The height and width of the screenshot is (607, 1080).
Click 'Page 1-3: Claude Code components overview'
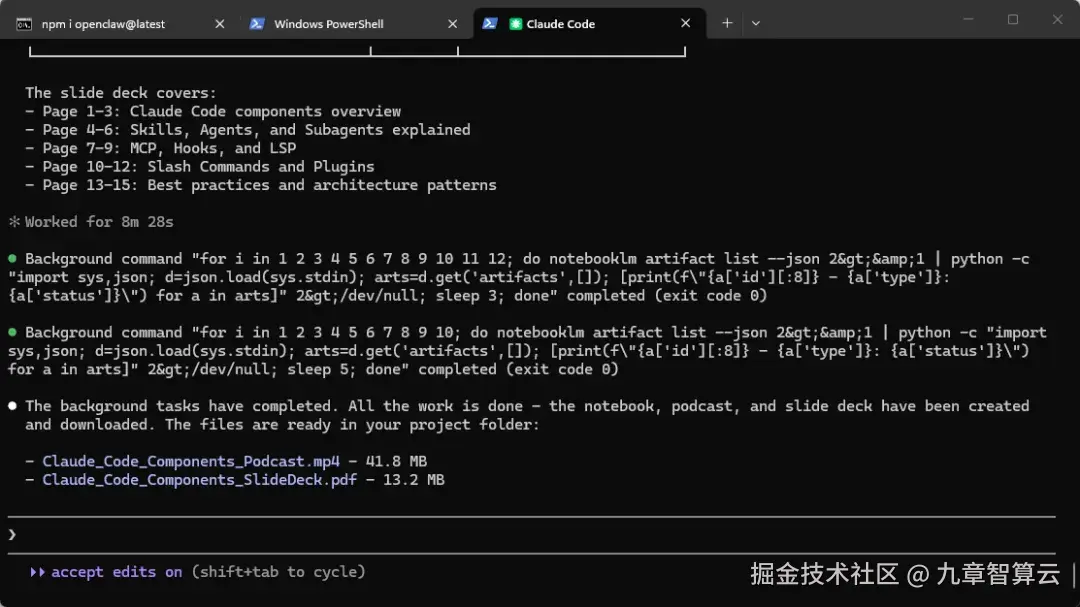[x=222, y=112]
